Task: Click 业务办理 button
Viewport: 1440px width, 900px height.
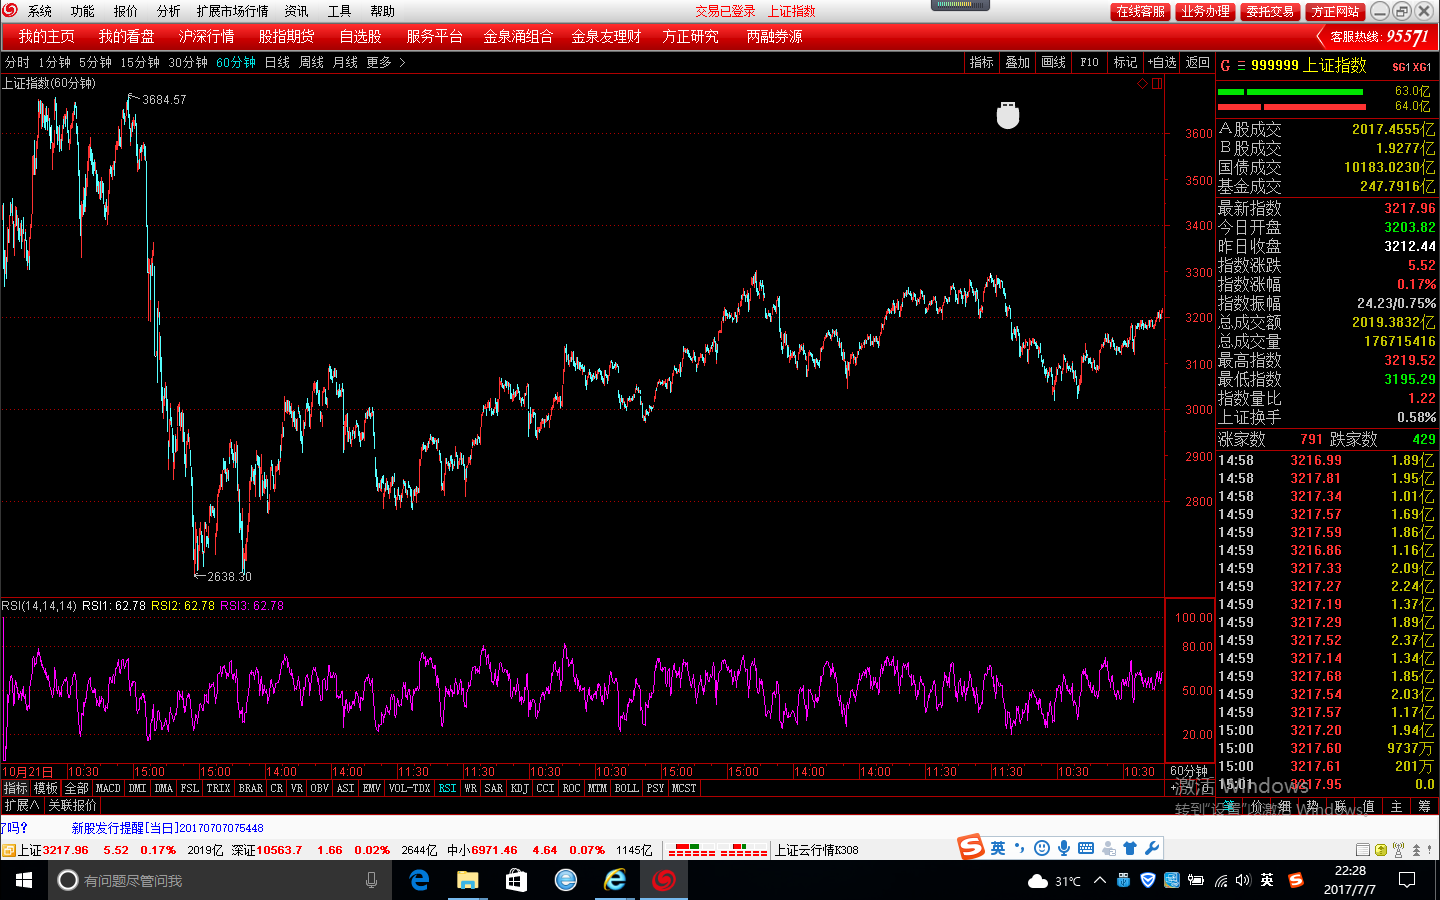Action: (1205, 12)
